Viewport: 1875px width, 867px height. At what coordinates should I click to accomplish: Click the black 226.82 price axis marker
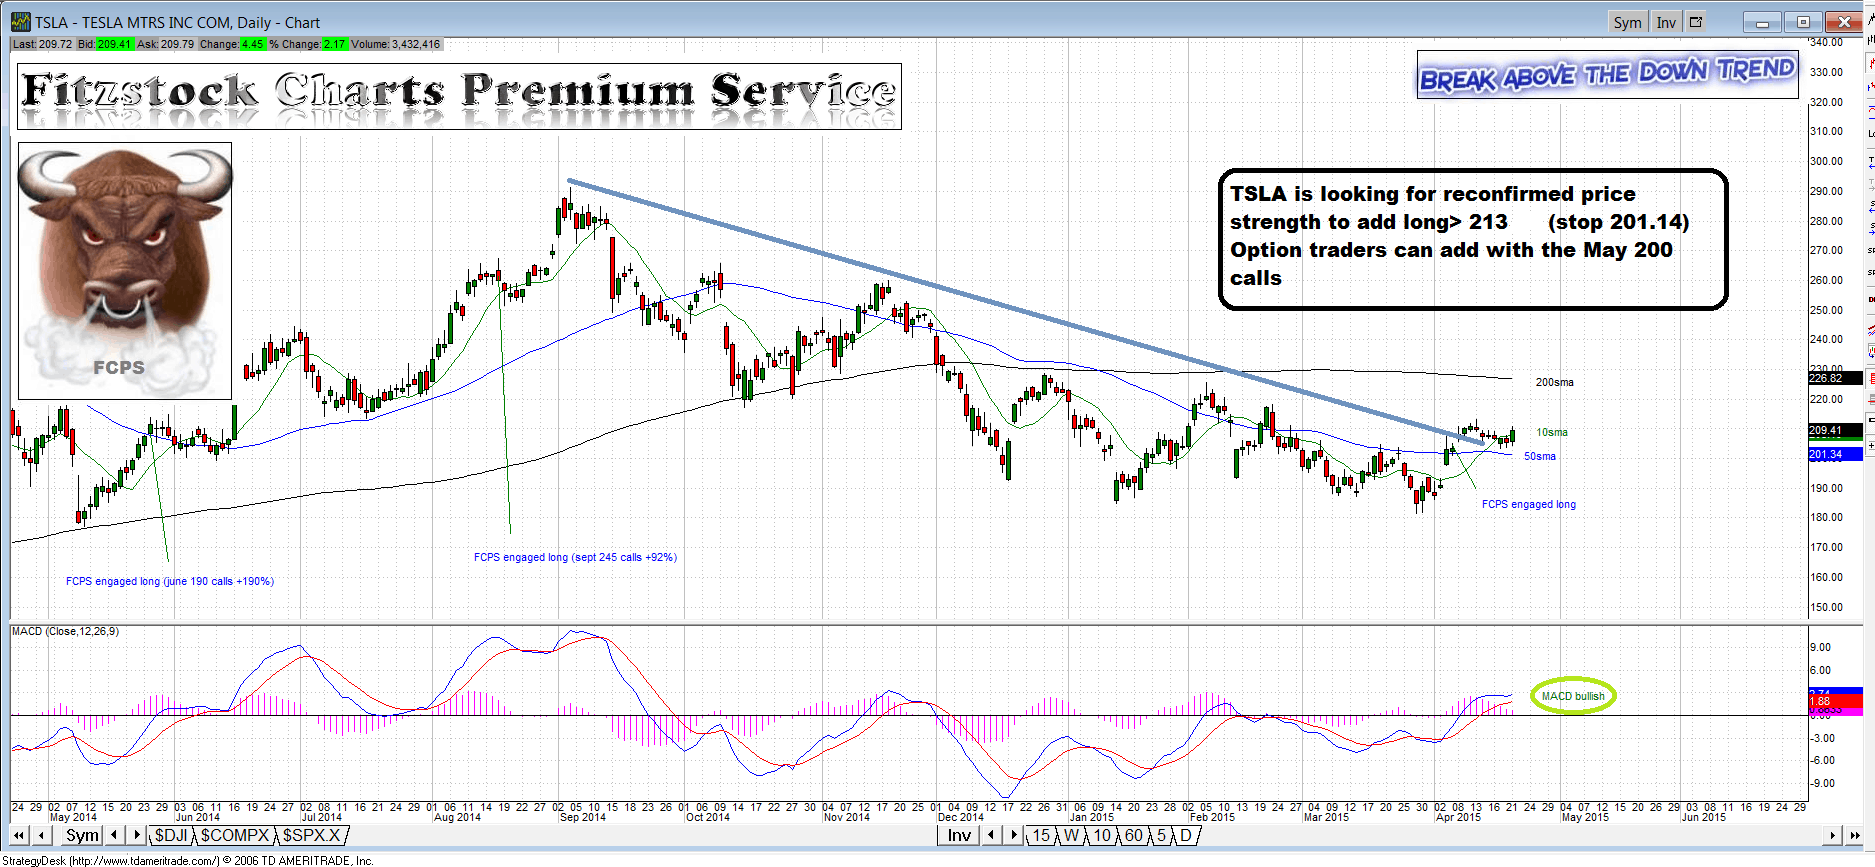click(1836, 378)
